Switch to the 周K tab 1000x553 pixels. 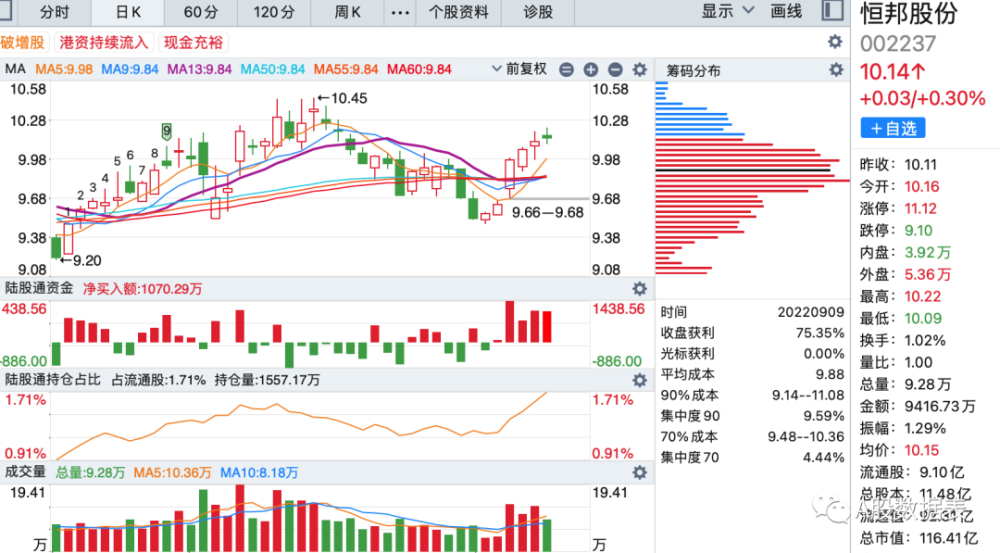click(348, 12)
